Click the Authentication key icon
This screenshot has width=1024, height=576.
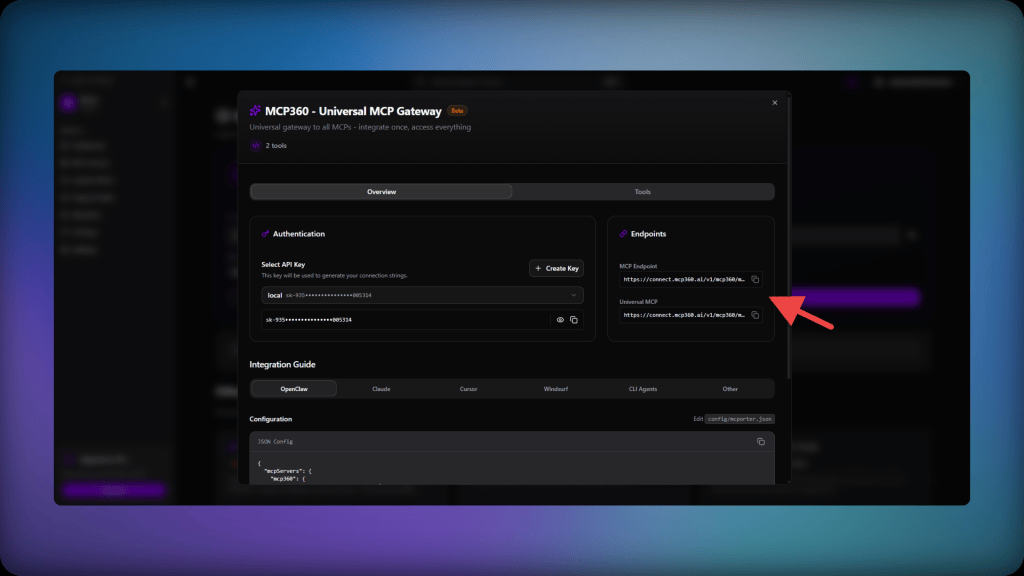click(265, 234)
